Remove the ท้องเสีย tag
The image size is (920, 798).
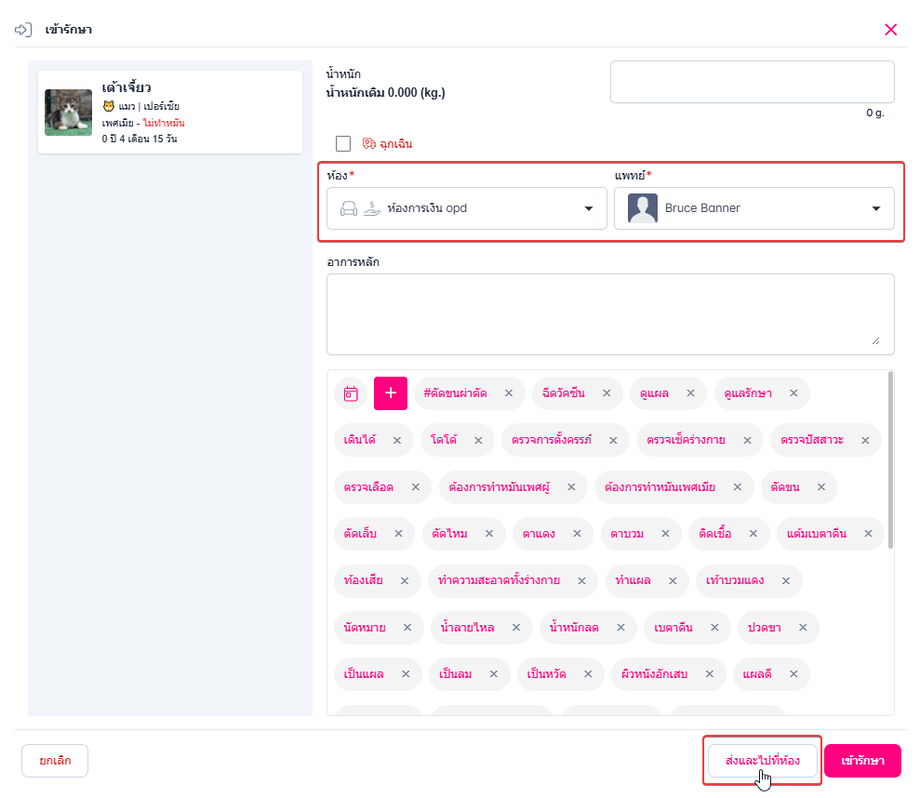(x=404, y=581)
